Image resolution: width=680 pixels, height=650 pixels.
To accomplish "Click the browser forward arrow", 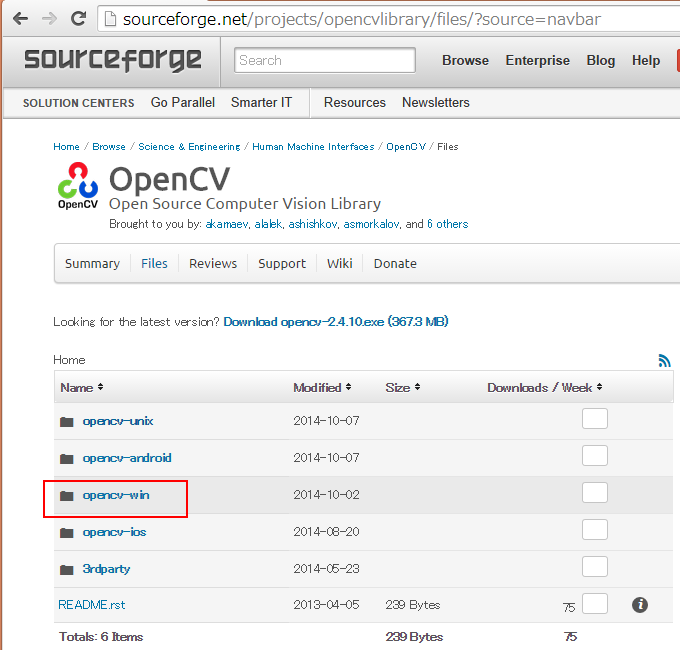I will click(49, 19).
